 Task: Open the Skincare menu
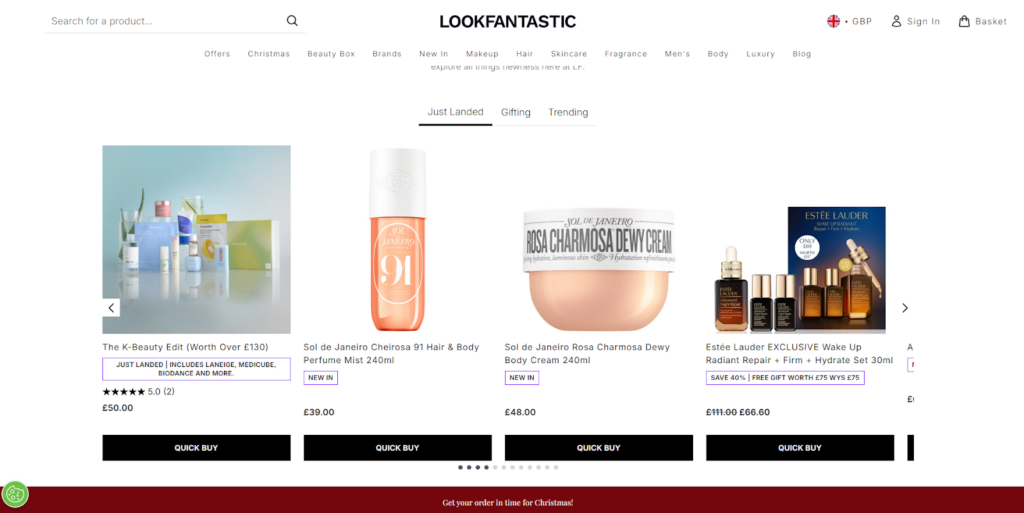(x=569, y=54)
